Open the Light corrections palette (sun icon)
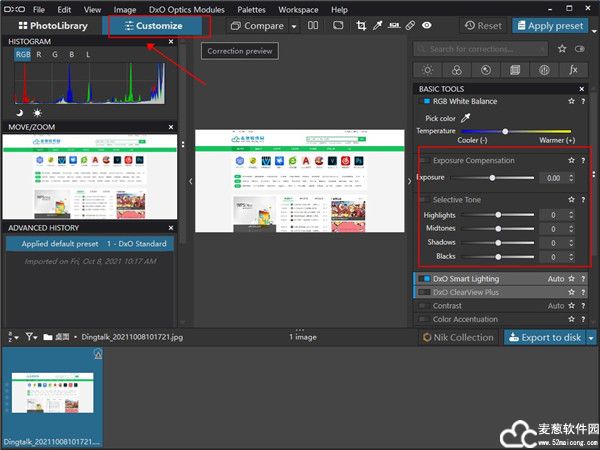The width and height of the screenshot is (600, 450). point(428,70)
